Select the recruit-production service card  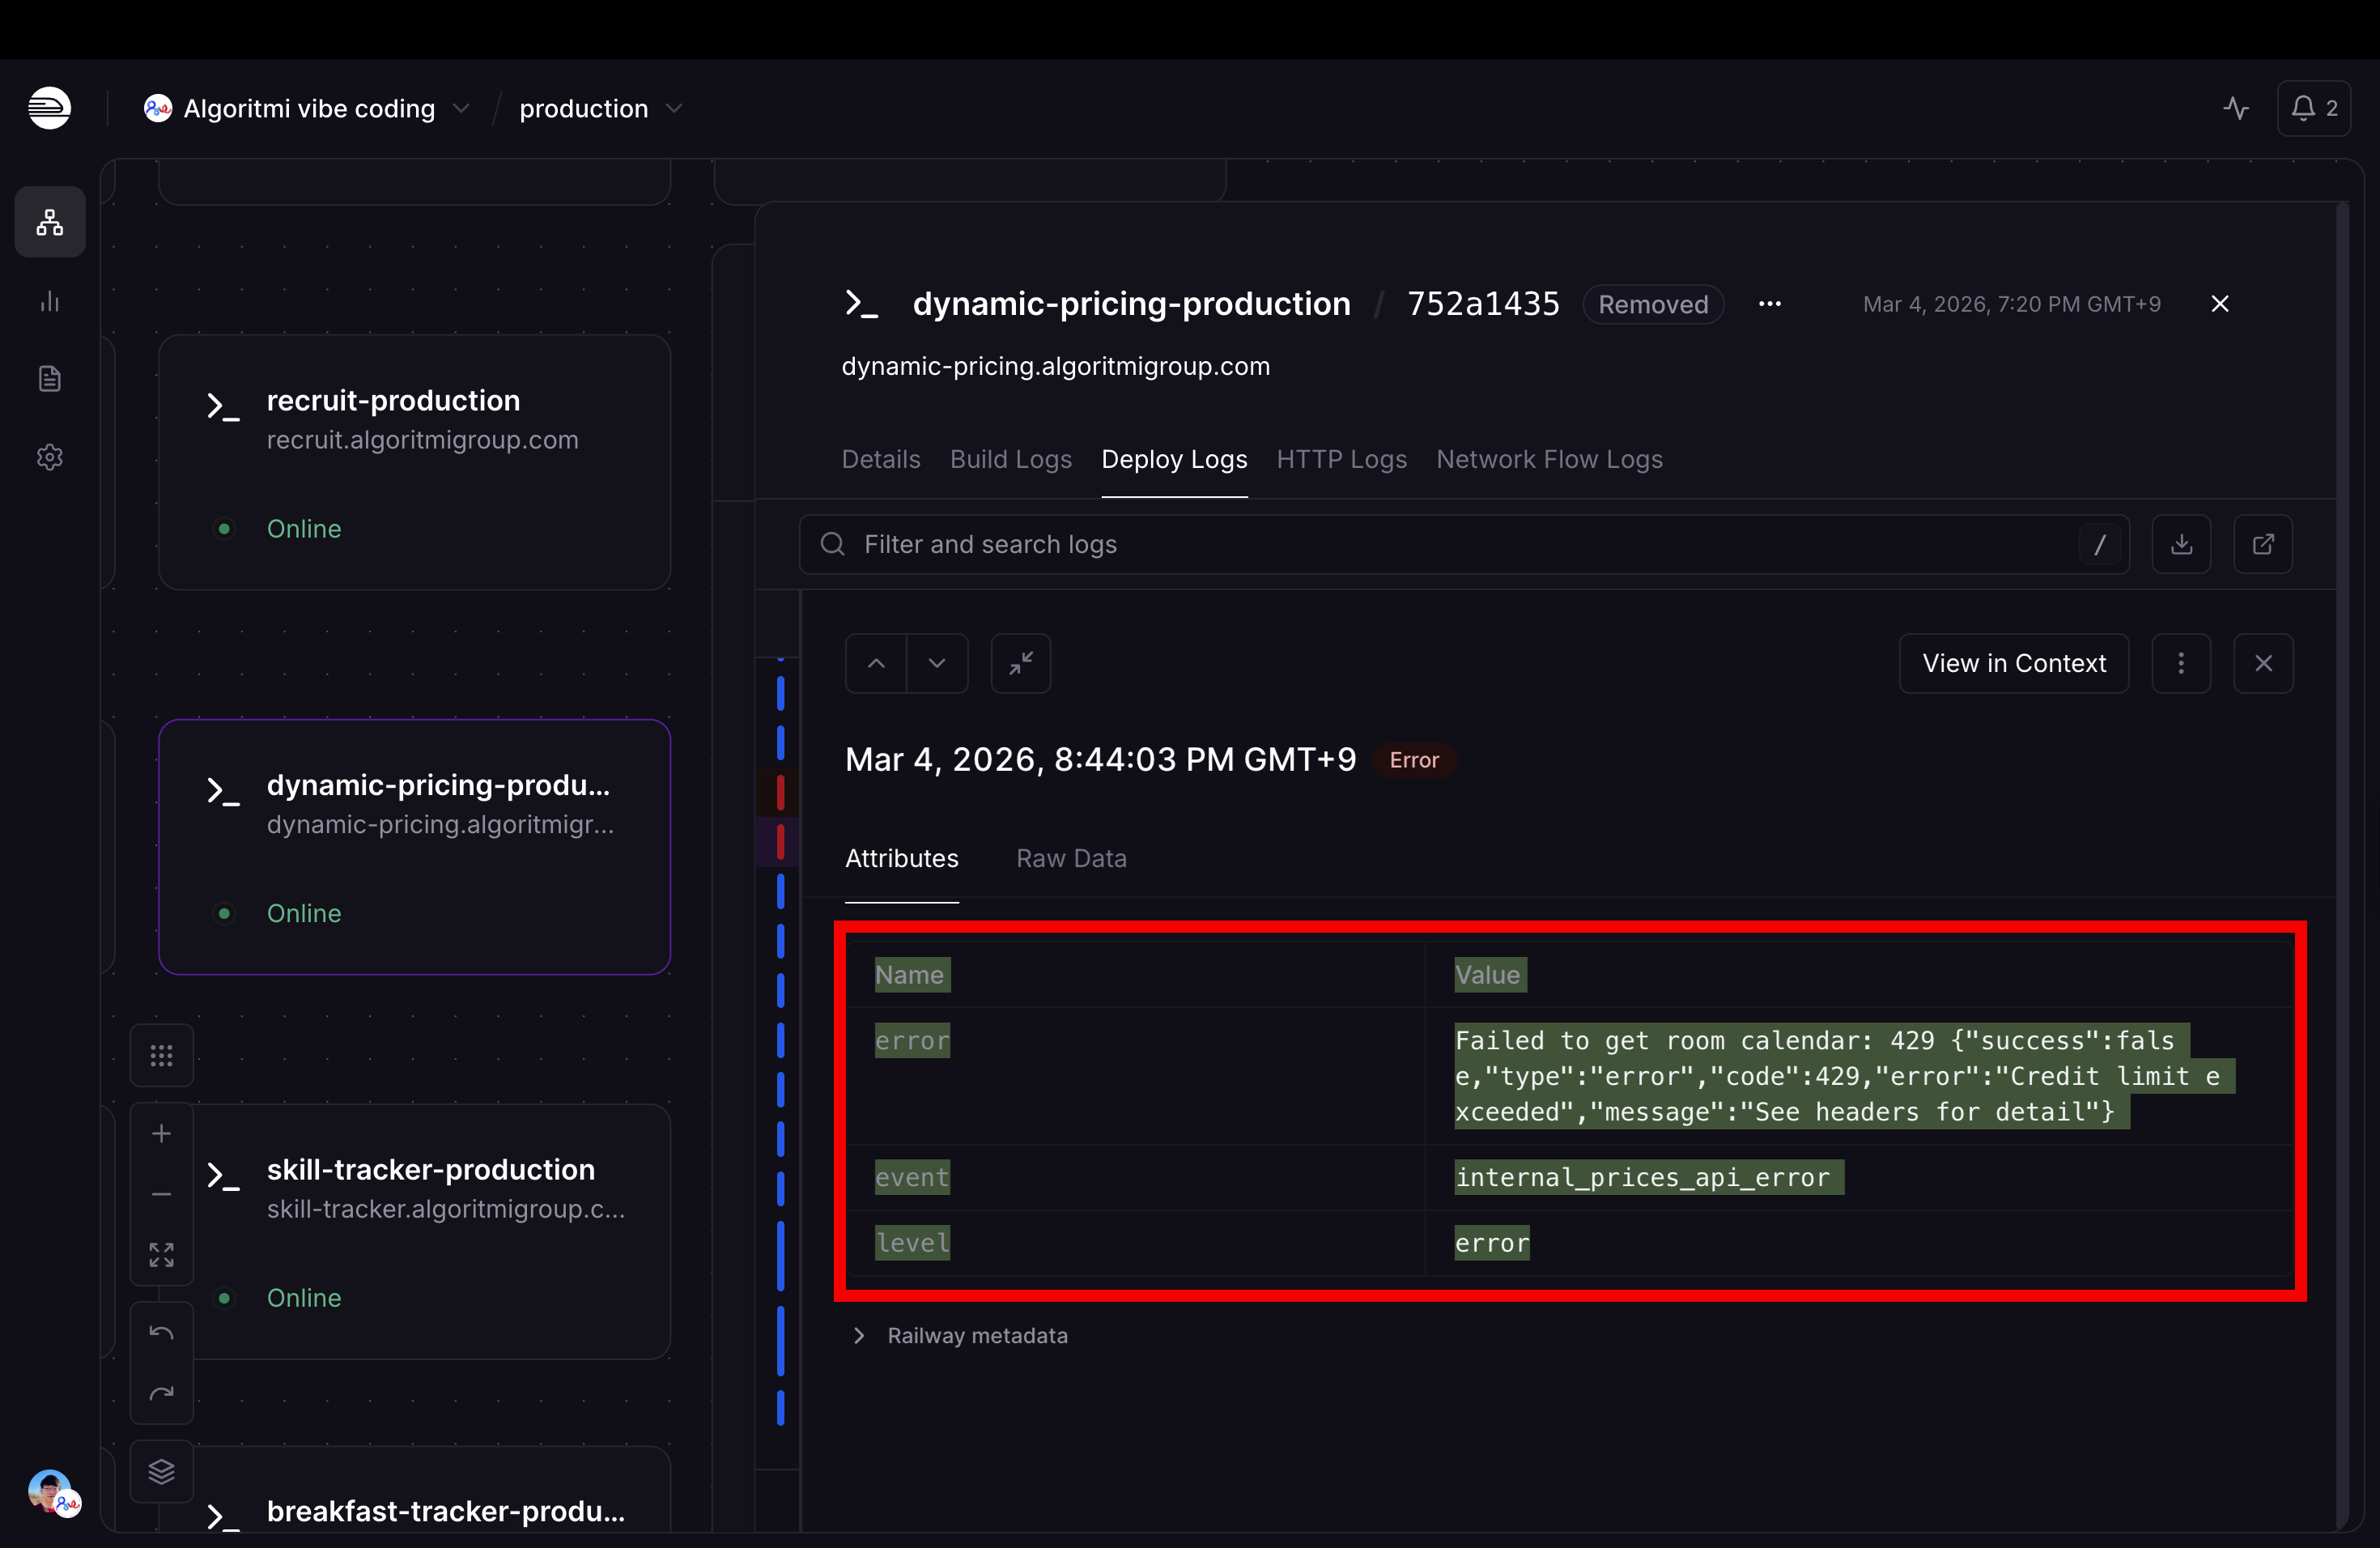(414, 462)
